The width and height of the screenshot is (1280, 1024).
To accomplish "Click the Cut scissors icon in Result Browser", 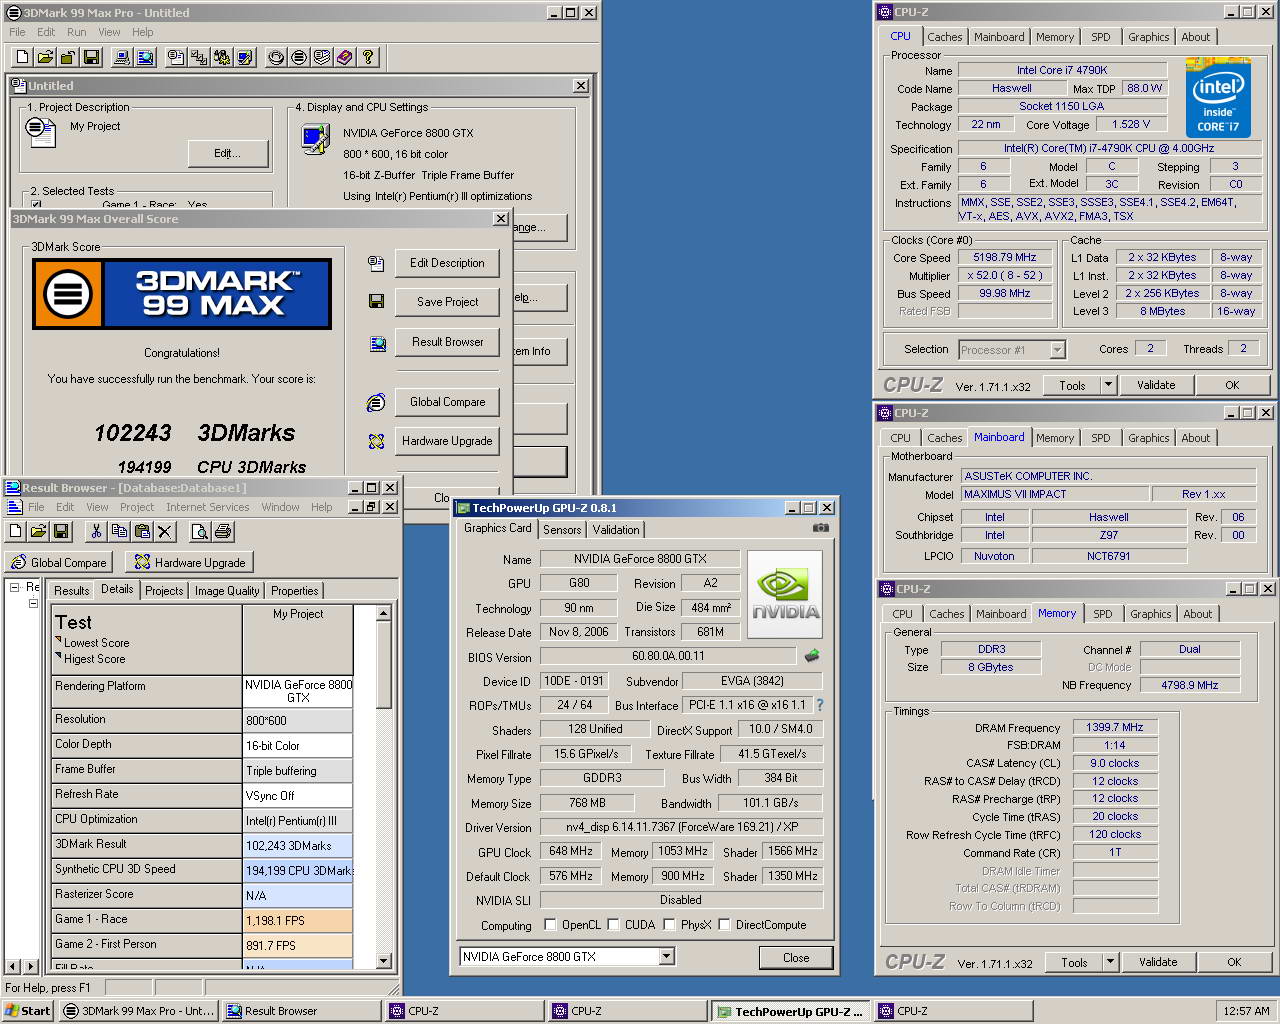I will click(x=96, y=531).
